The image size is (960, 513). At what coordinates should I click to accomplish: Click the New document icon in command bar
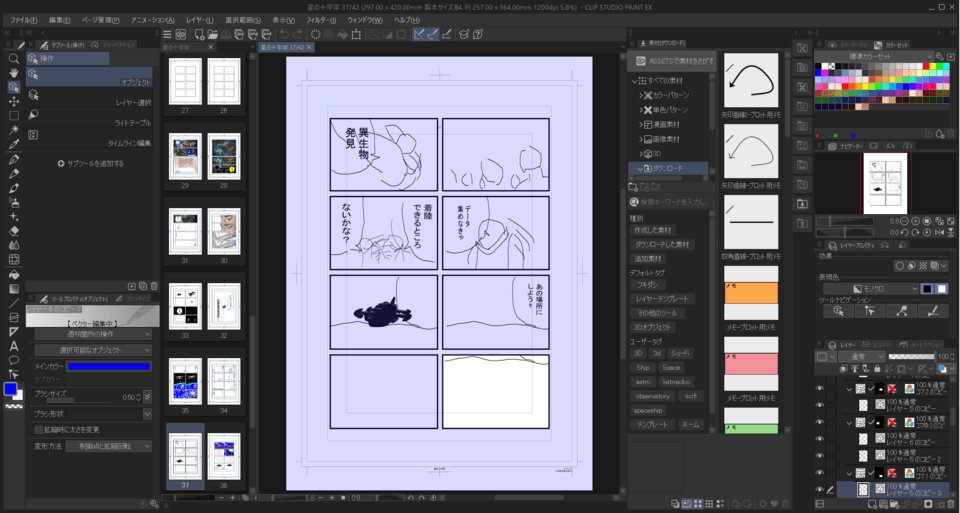tap(198, 35)
